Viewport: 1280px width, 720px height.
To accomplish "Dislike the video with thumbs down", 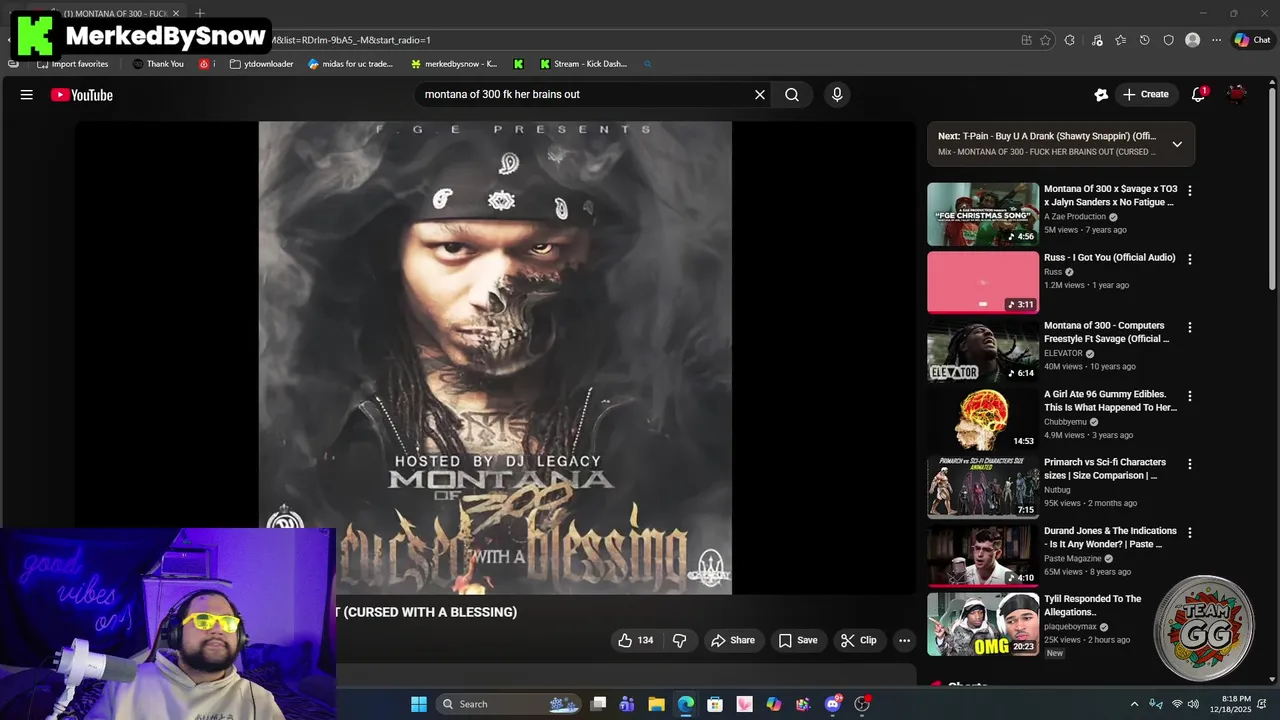I will (x=679, y=640).
